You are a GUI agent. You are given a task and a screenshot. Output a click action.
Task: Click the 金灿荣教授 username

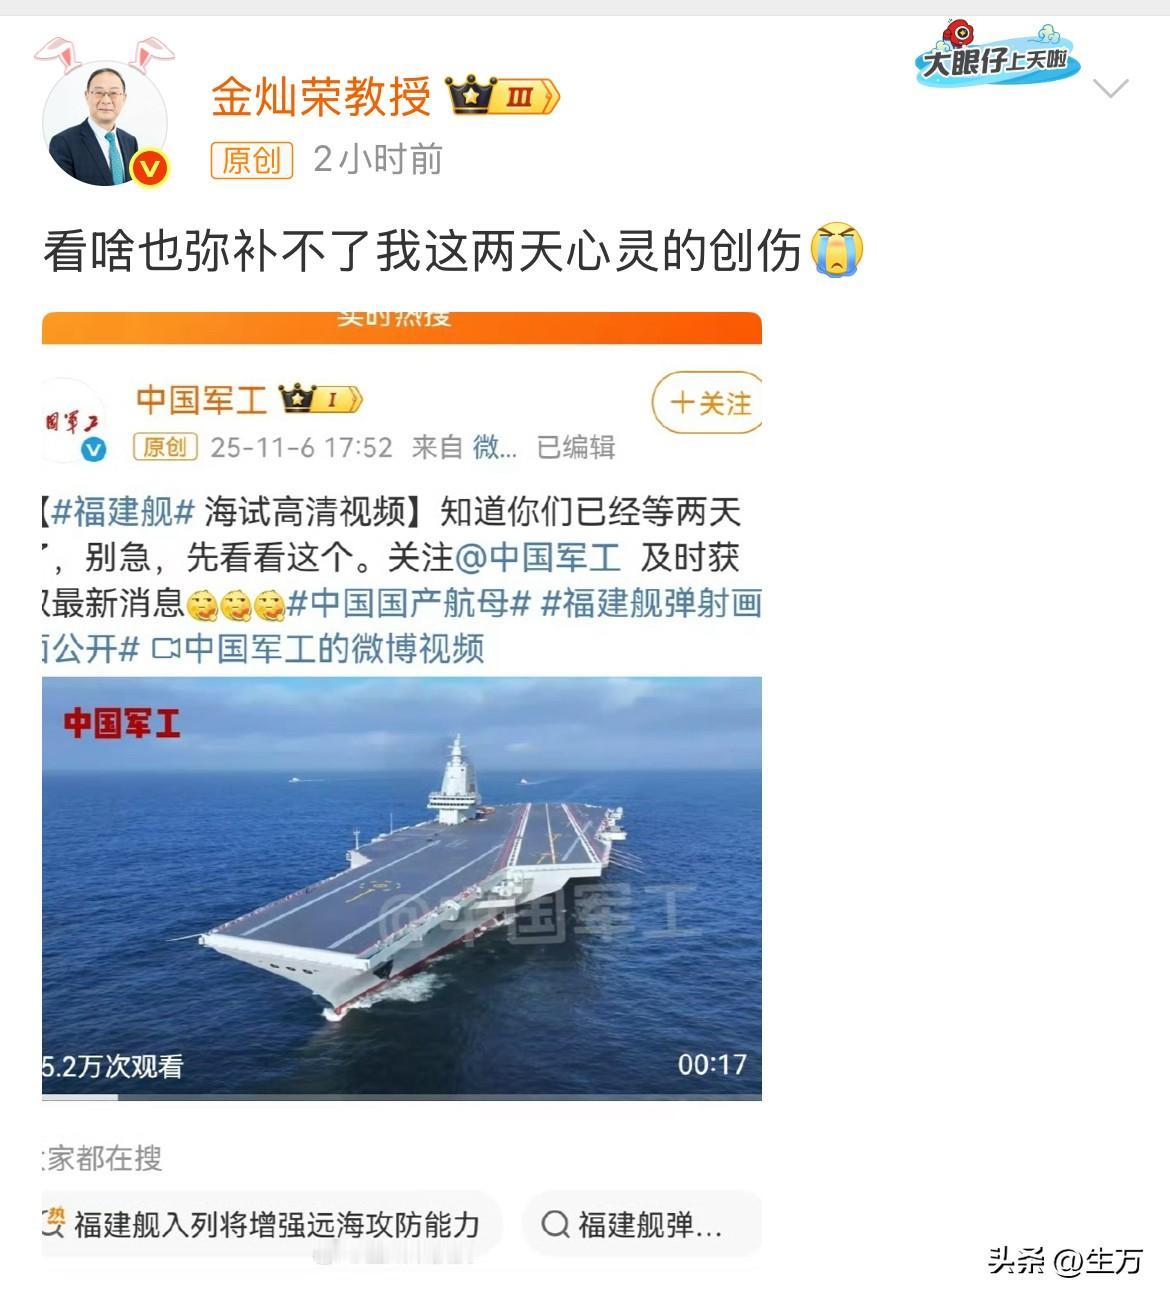(321, 96)
